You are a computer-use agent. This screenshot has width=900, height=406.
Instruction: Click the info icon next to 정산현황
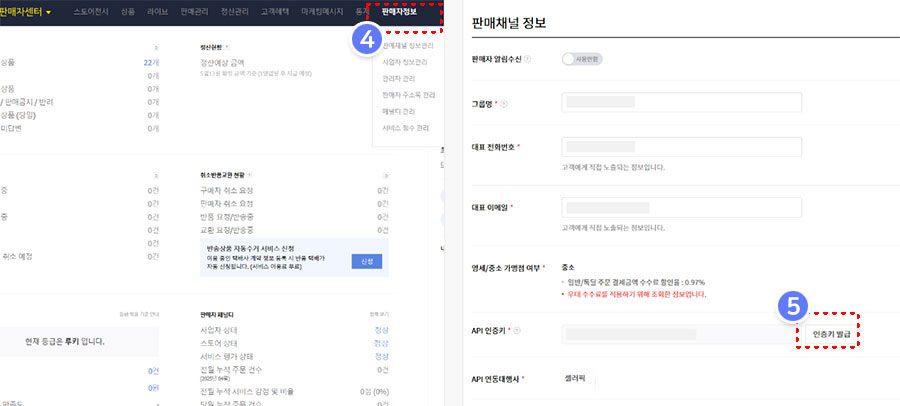tap(228, 46)
